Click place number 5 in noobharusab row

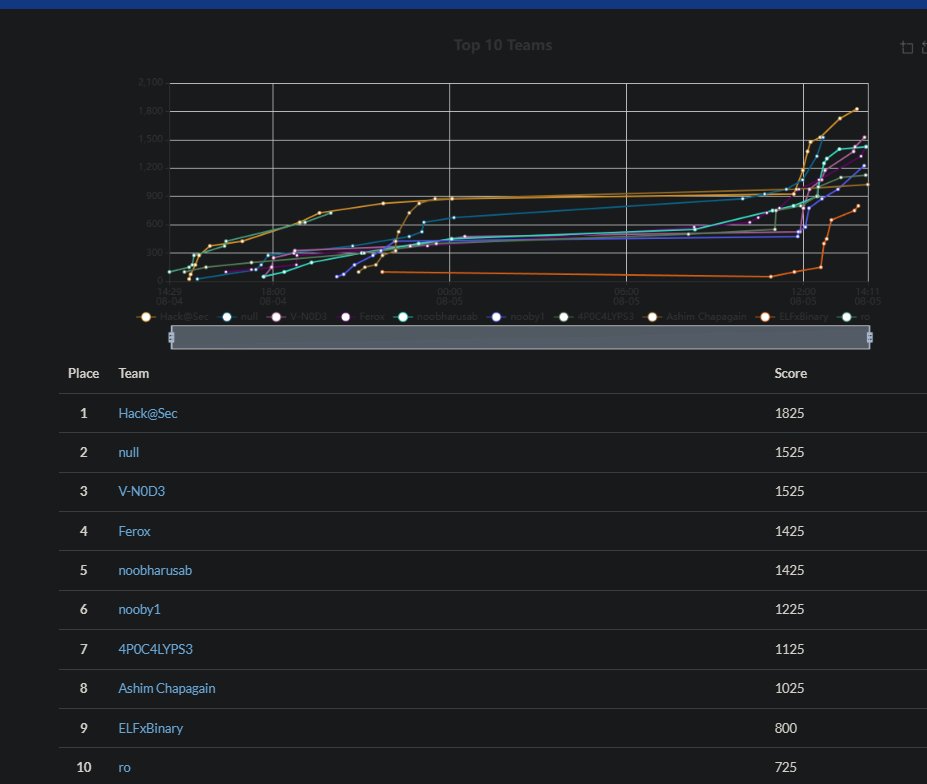(x=83, y=570)
